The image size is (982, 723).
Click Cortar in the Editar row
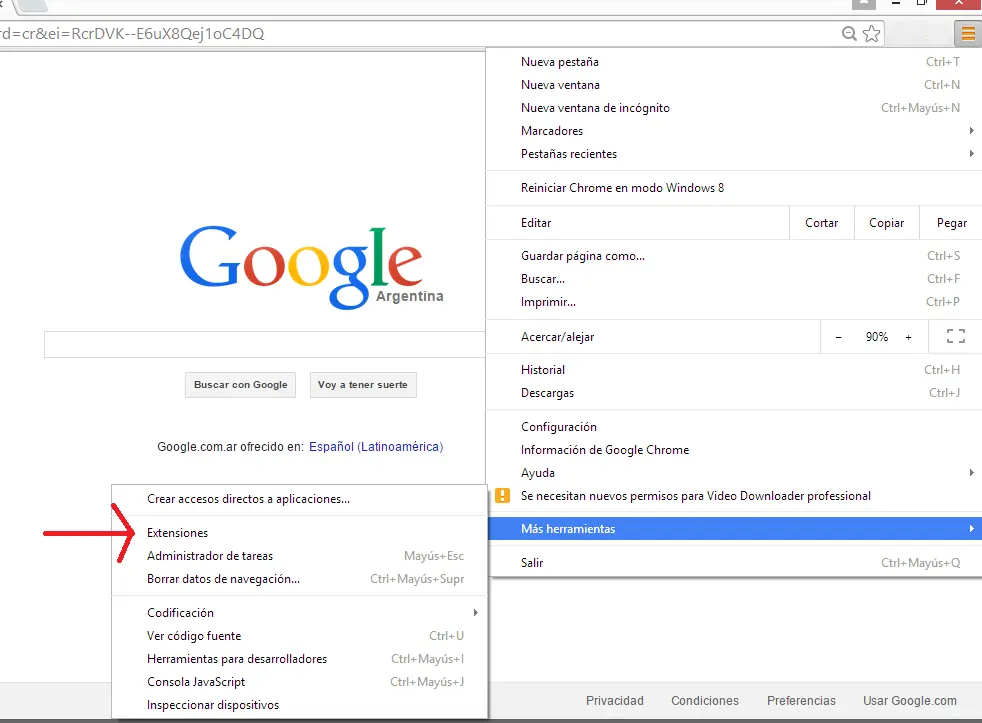[822, 223]
